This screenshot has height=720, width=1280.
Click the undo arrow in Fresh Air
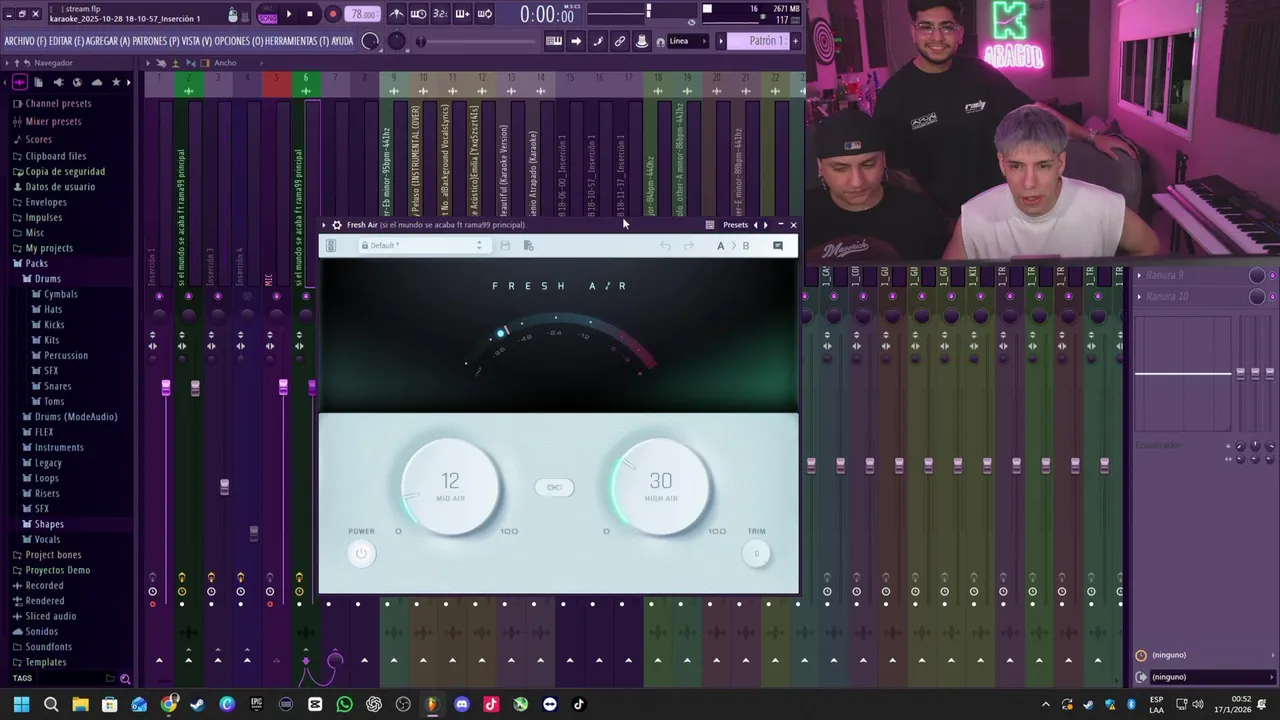coord(665,246)
